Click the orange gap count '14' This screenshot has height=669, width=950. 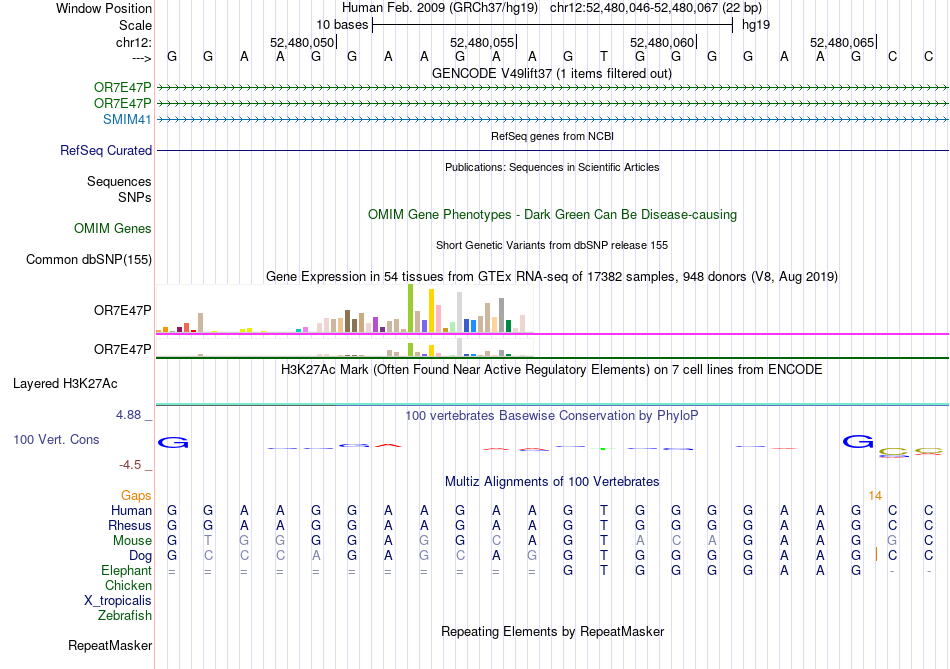pos(875,496)
